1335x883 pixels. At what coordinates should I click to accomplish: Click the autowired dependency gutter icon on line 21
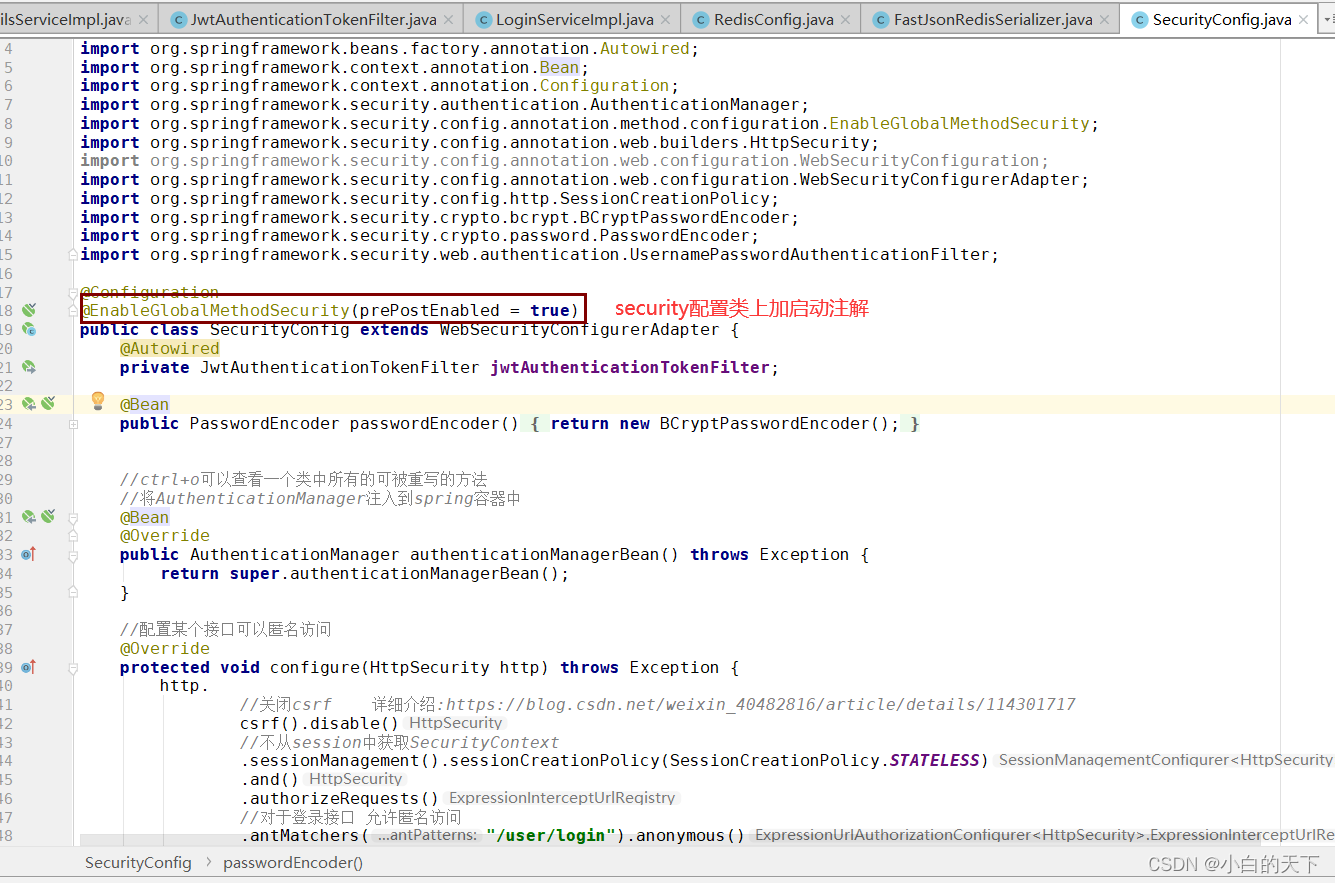29,367
